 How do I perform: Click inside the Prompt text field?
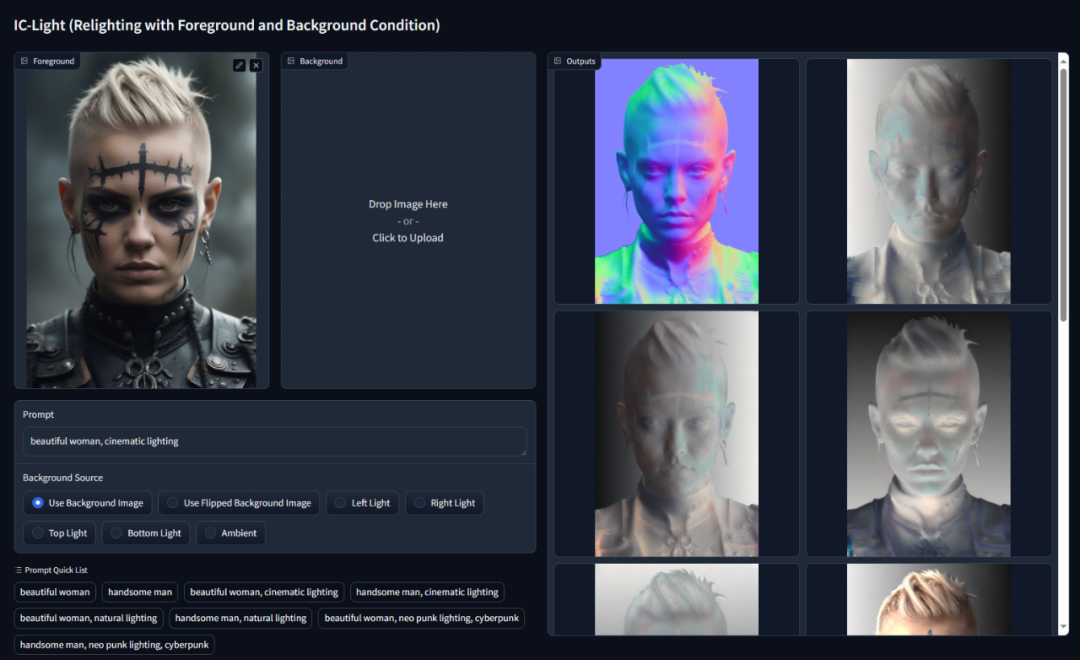pyautogui.click(x=275, y=441)
